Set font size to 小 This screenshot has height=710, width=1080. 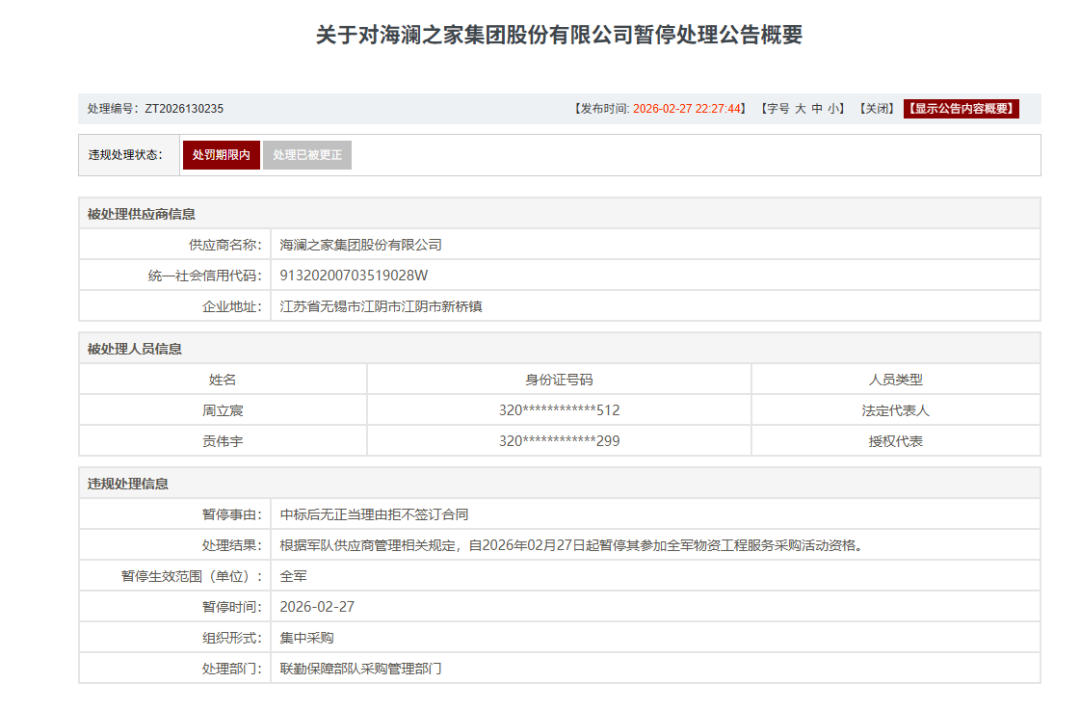click(x=833, y=109)
